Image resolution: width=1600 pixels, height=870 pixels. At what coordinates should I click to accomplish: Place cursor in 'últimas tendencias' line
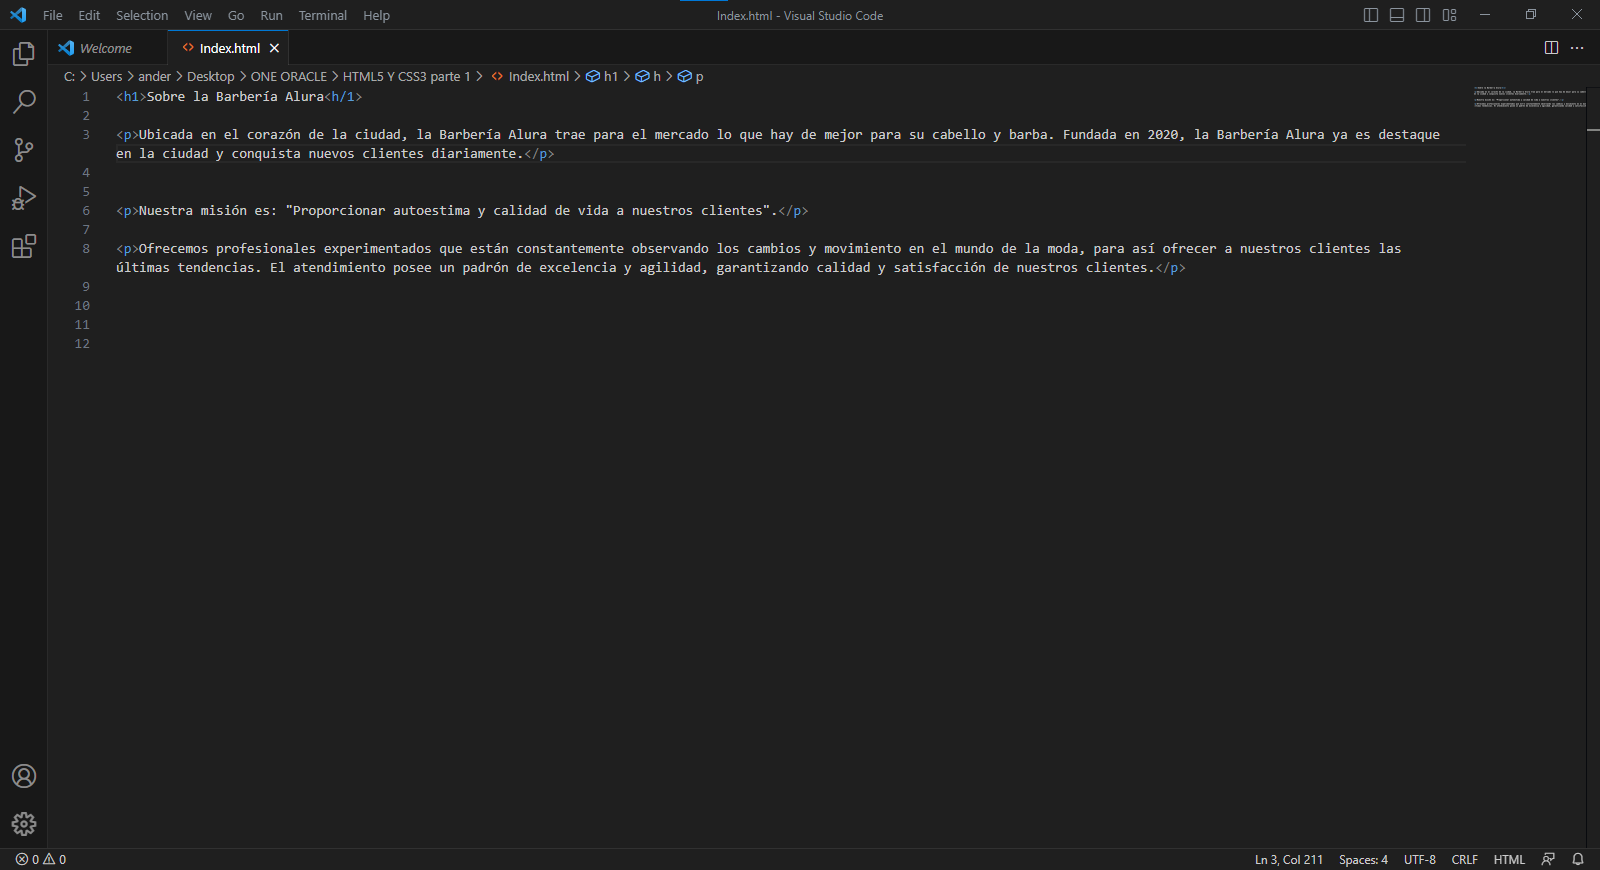click(x=651, y=268)
